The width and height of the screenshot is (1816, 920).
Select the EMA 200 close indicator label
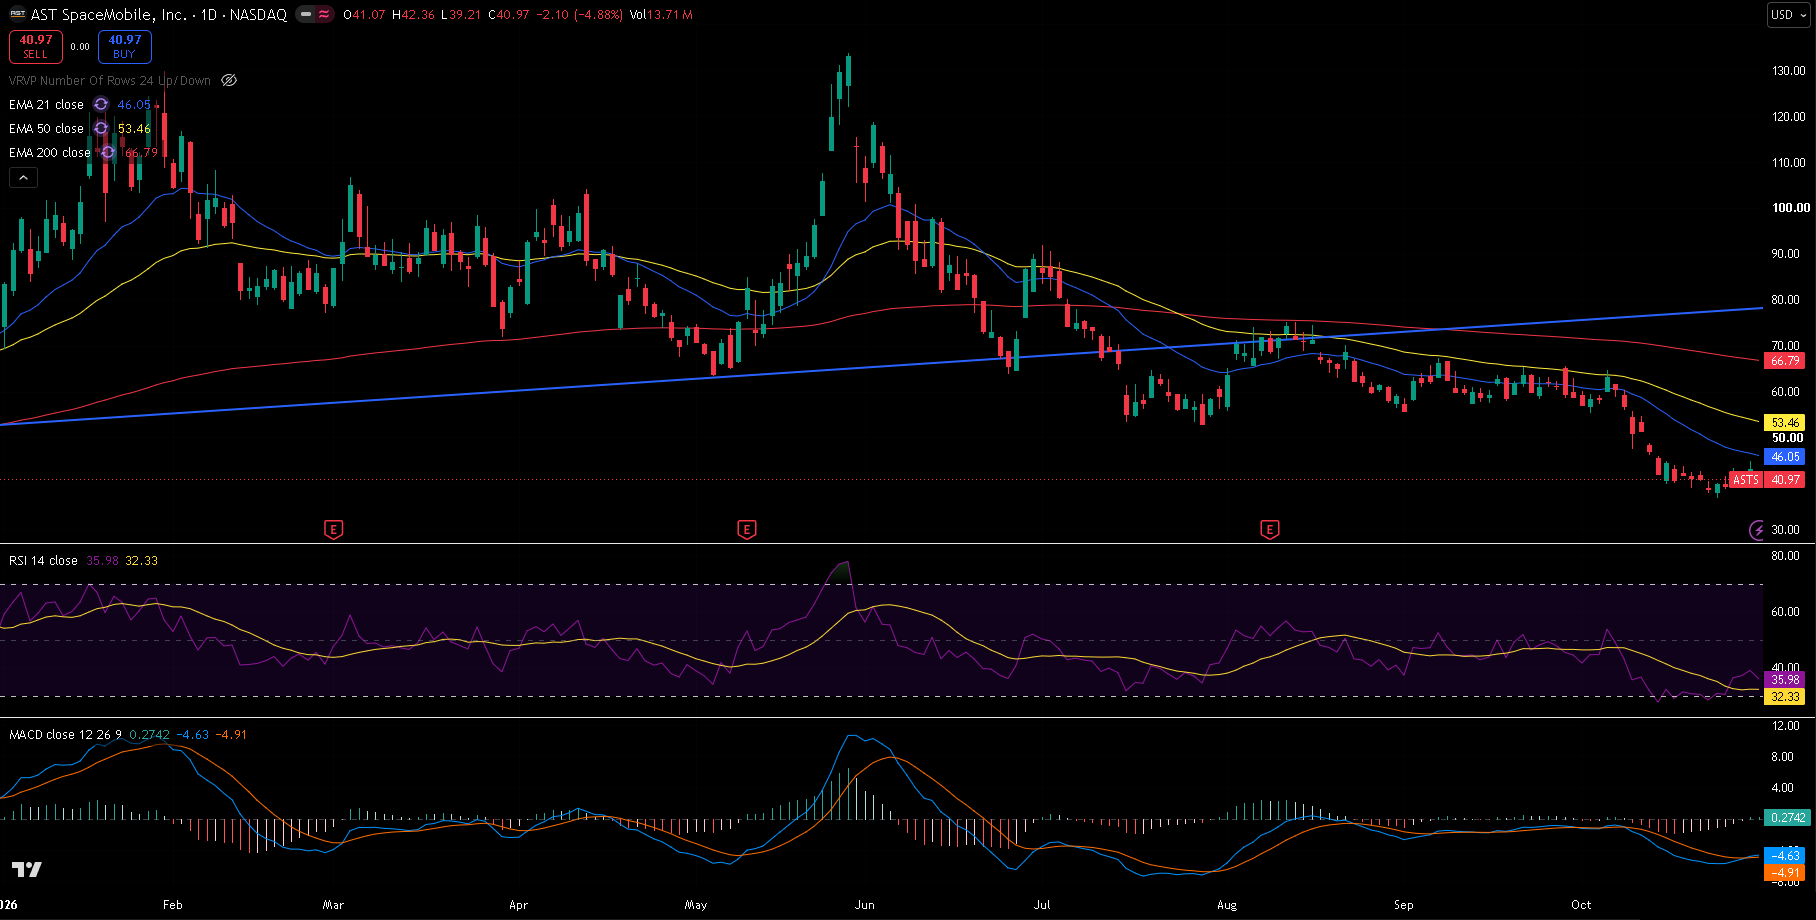[x=50, y=153]
